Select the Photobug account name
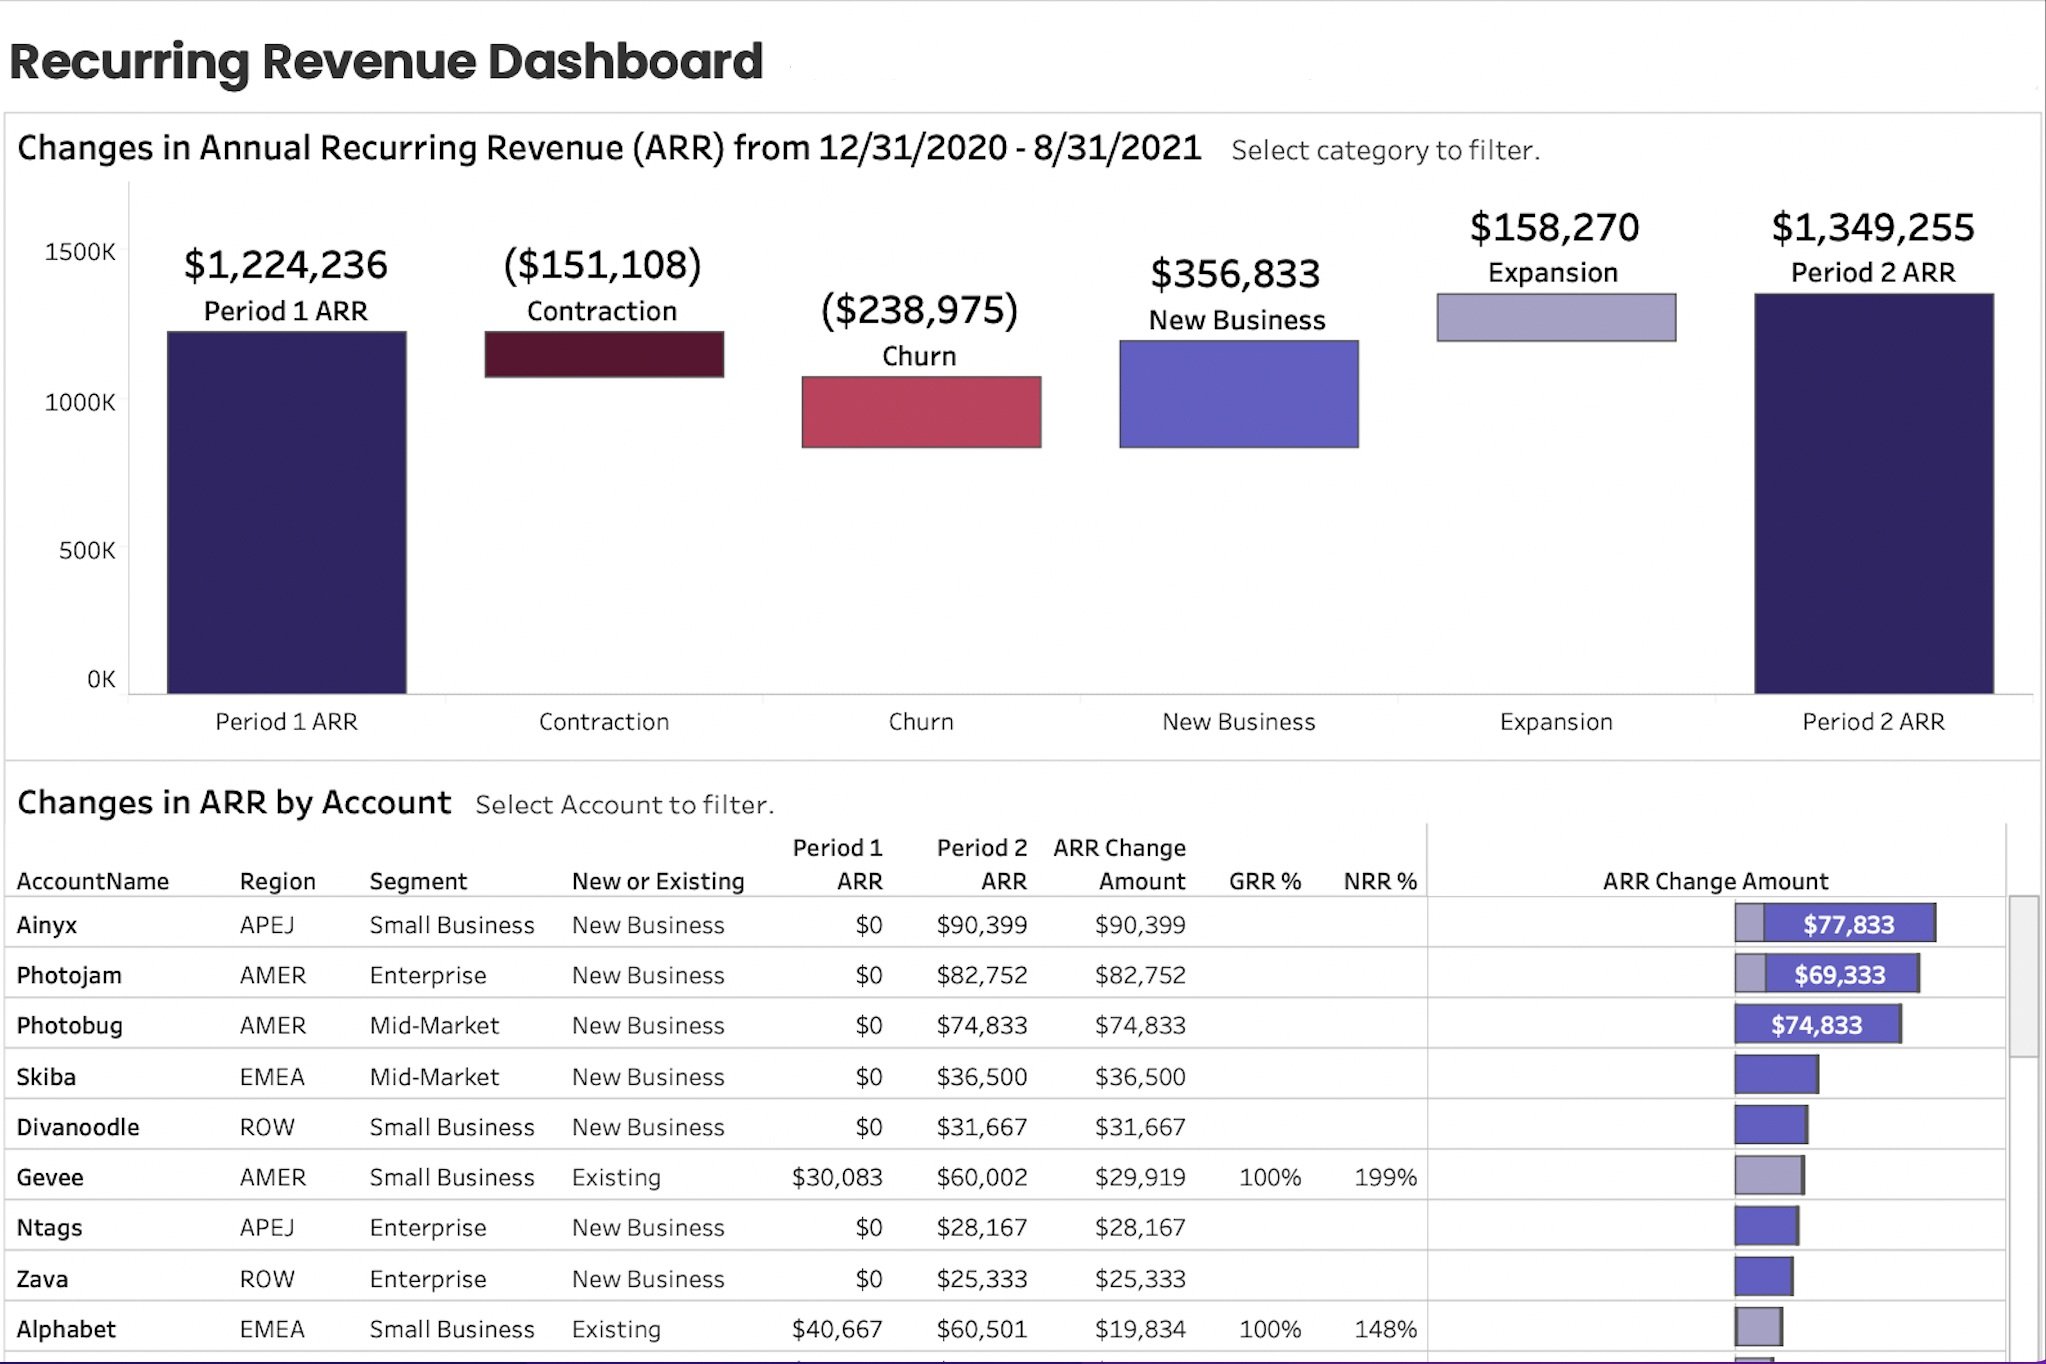The width and height of the screenshot is (2046, 1364). pos(69,1025)
